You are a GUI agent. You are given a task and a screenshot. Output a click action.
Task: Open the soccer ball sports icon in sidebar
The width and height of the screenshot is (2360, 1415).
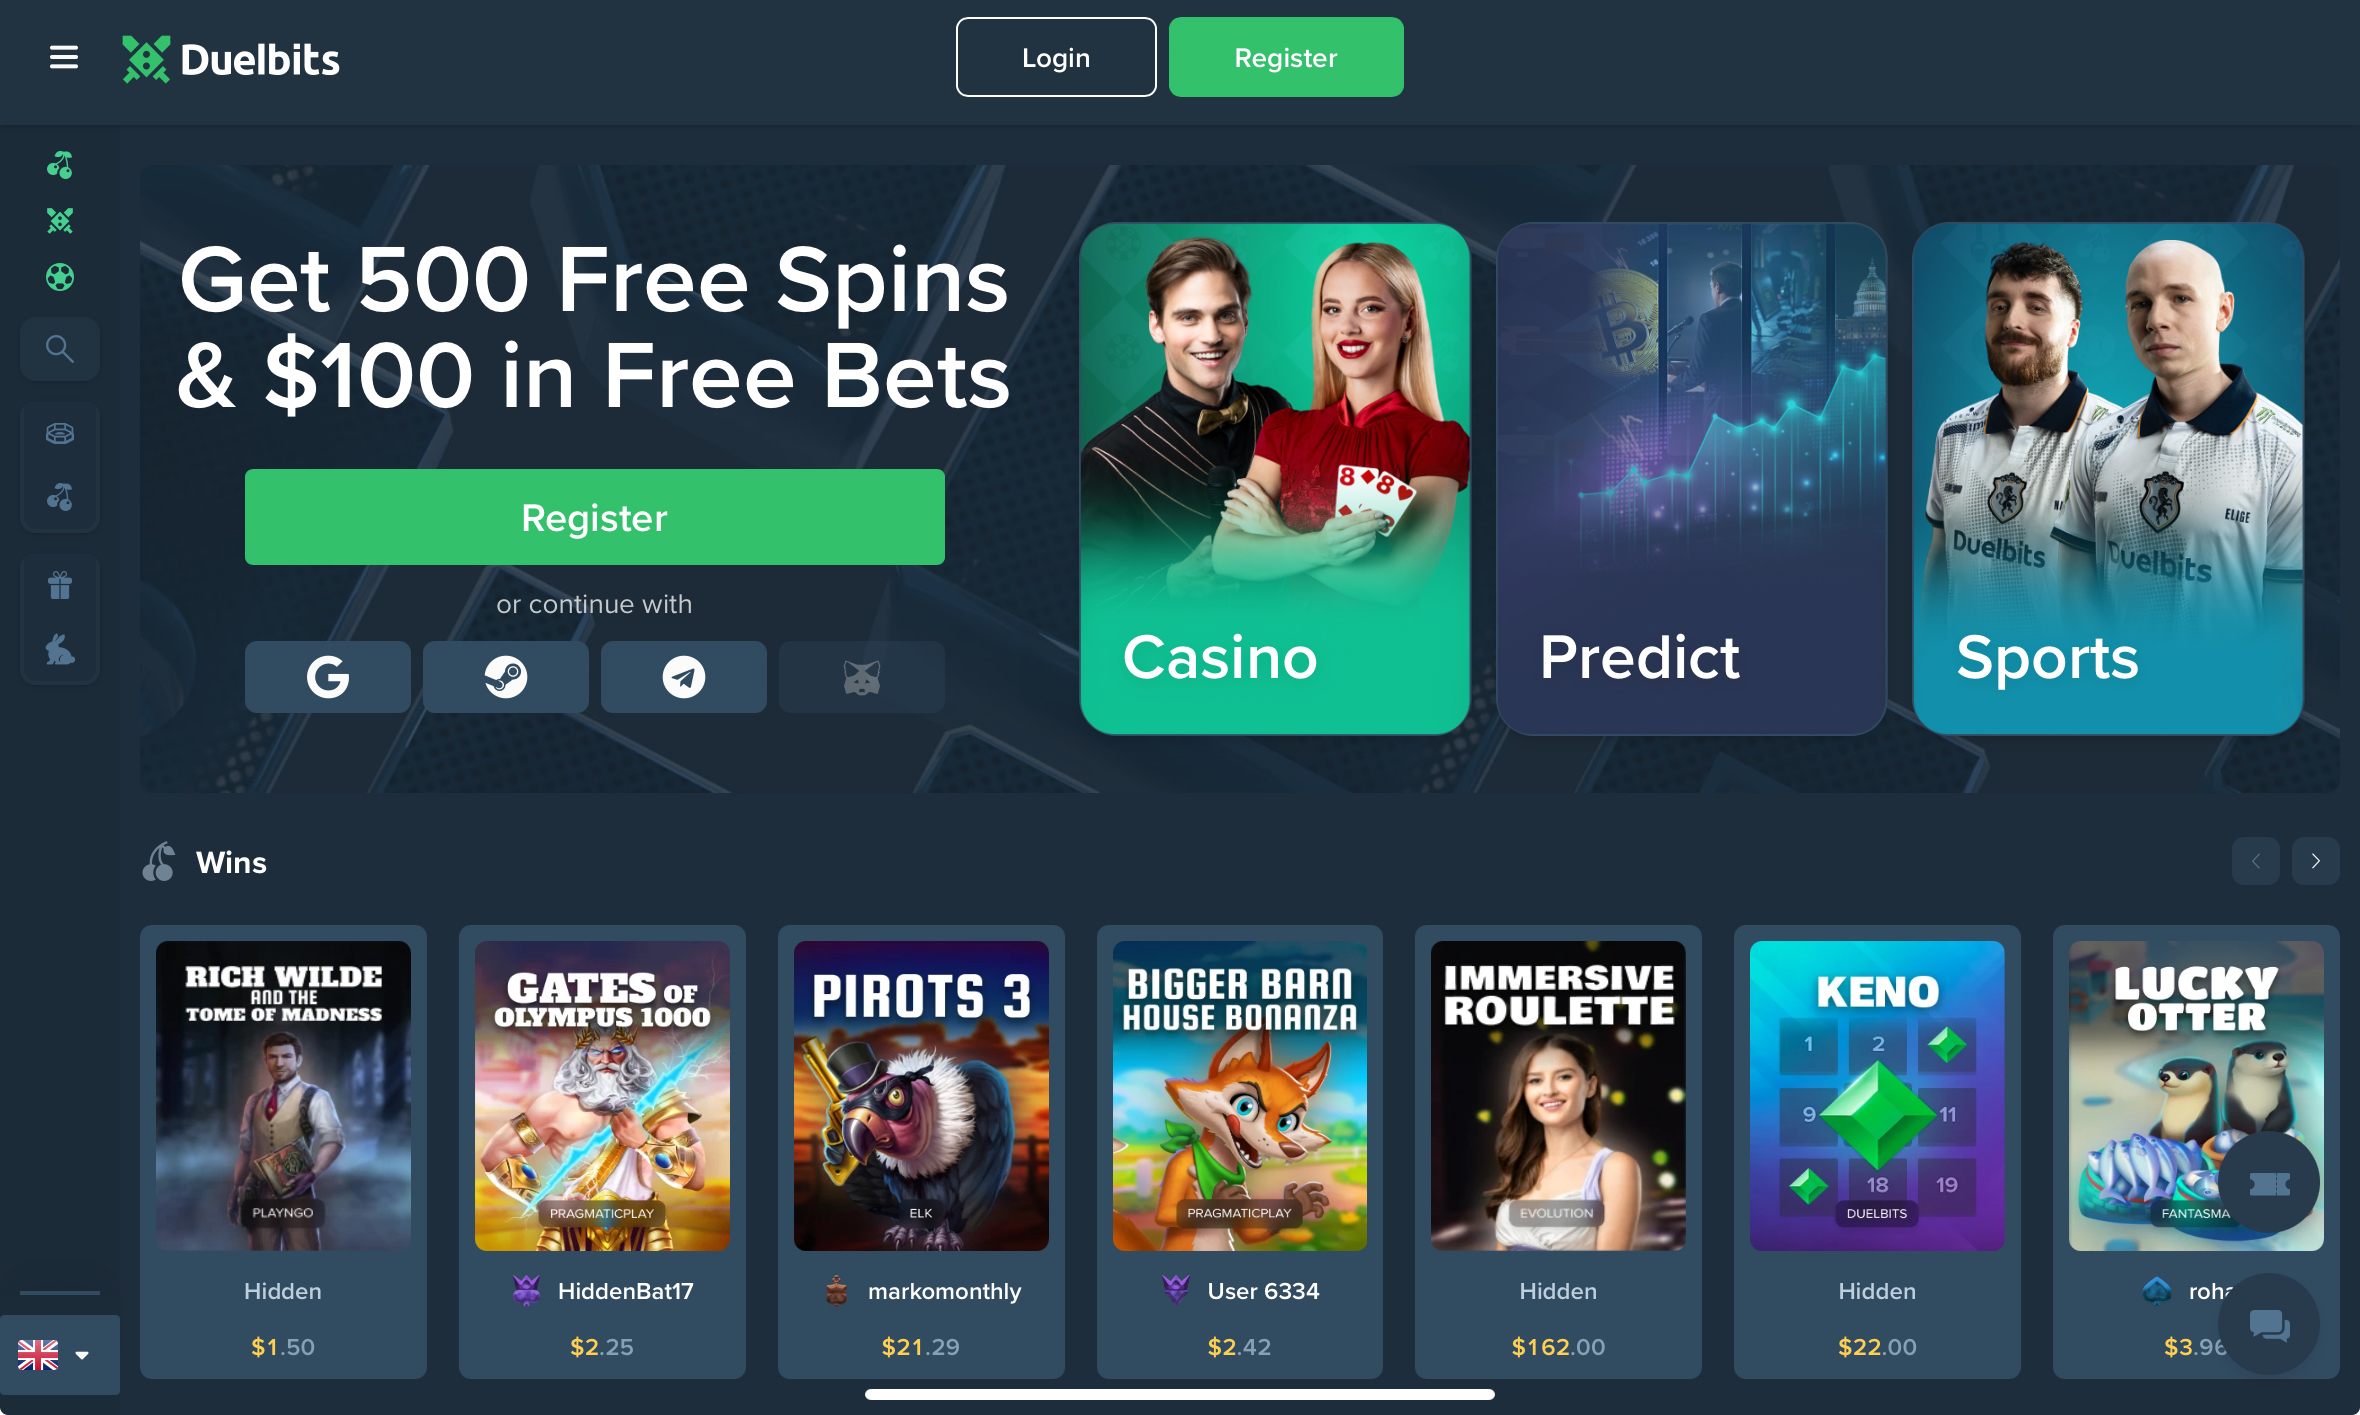(x=60, y=277)
